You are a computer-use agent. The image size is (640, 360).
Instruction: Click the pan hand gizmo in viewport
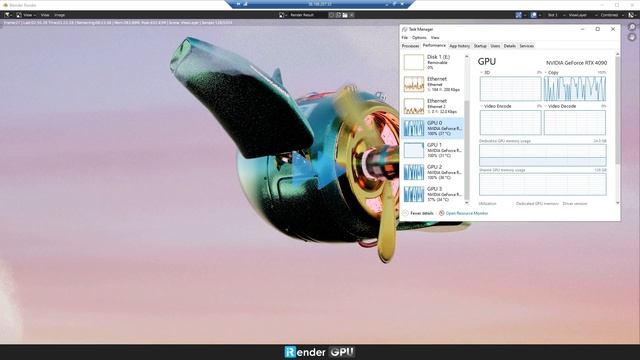point(632,38)
